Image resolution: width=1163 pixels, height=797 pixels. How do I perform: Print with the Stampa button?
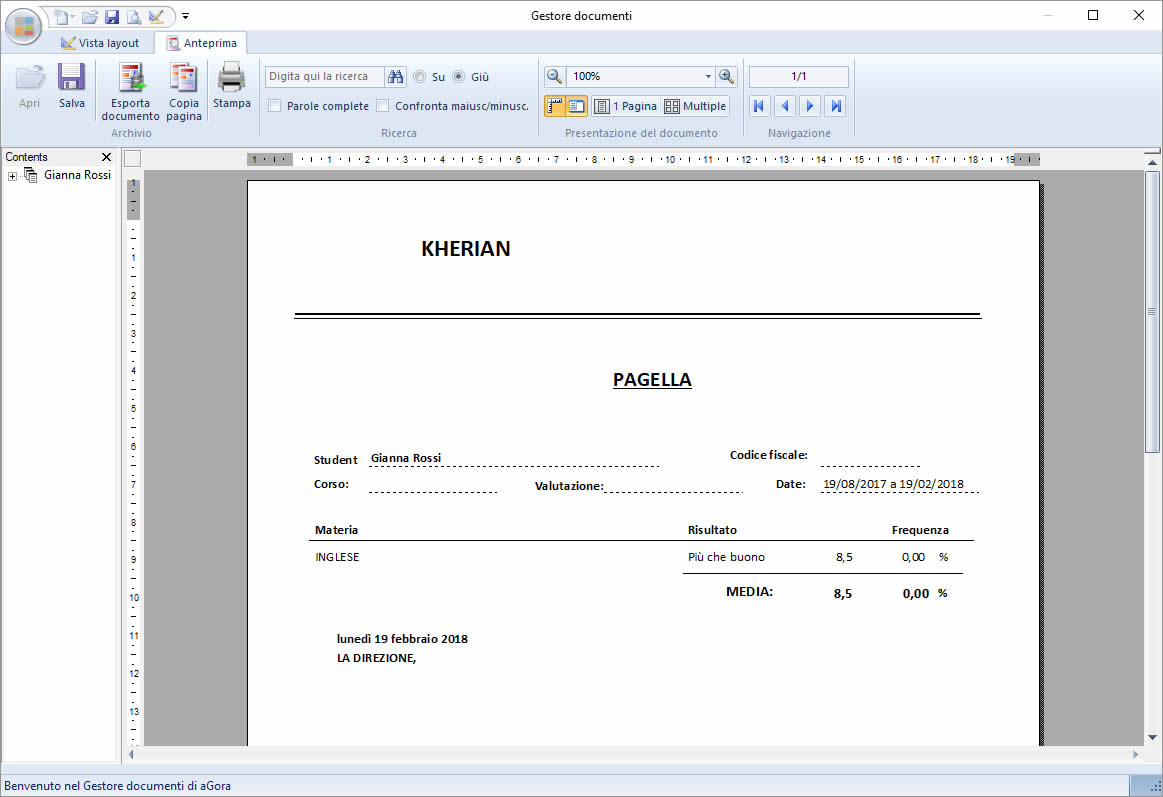point(231,86)
